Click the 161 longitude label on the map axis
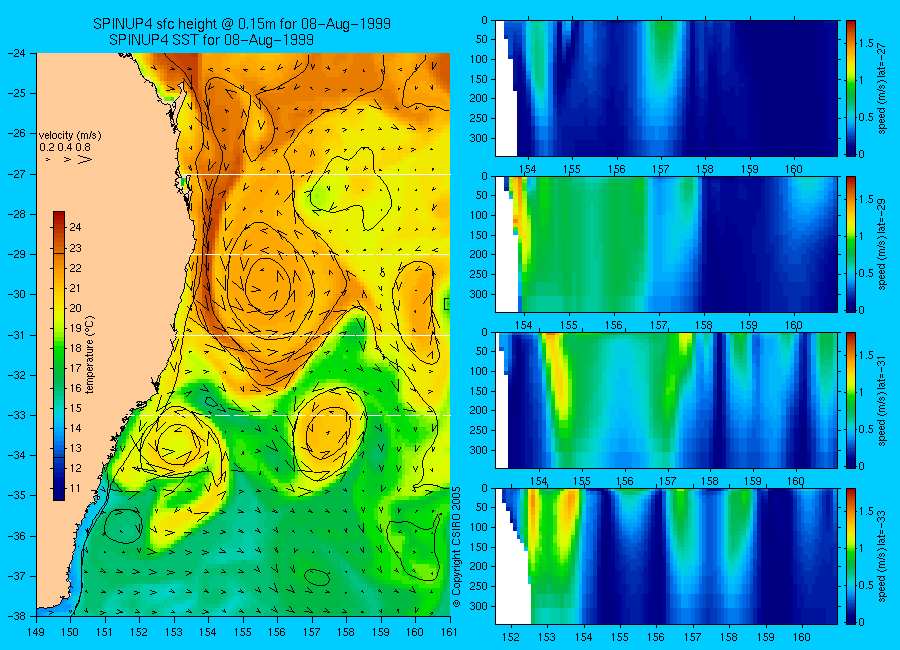900x650 pixels. point(449,632)
